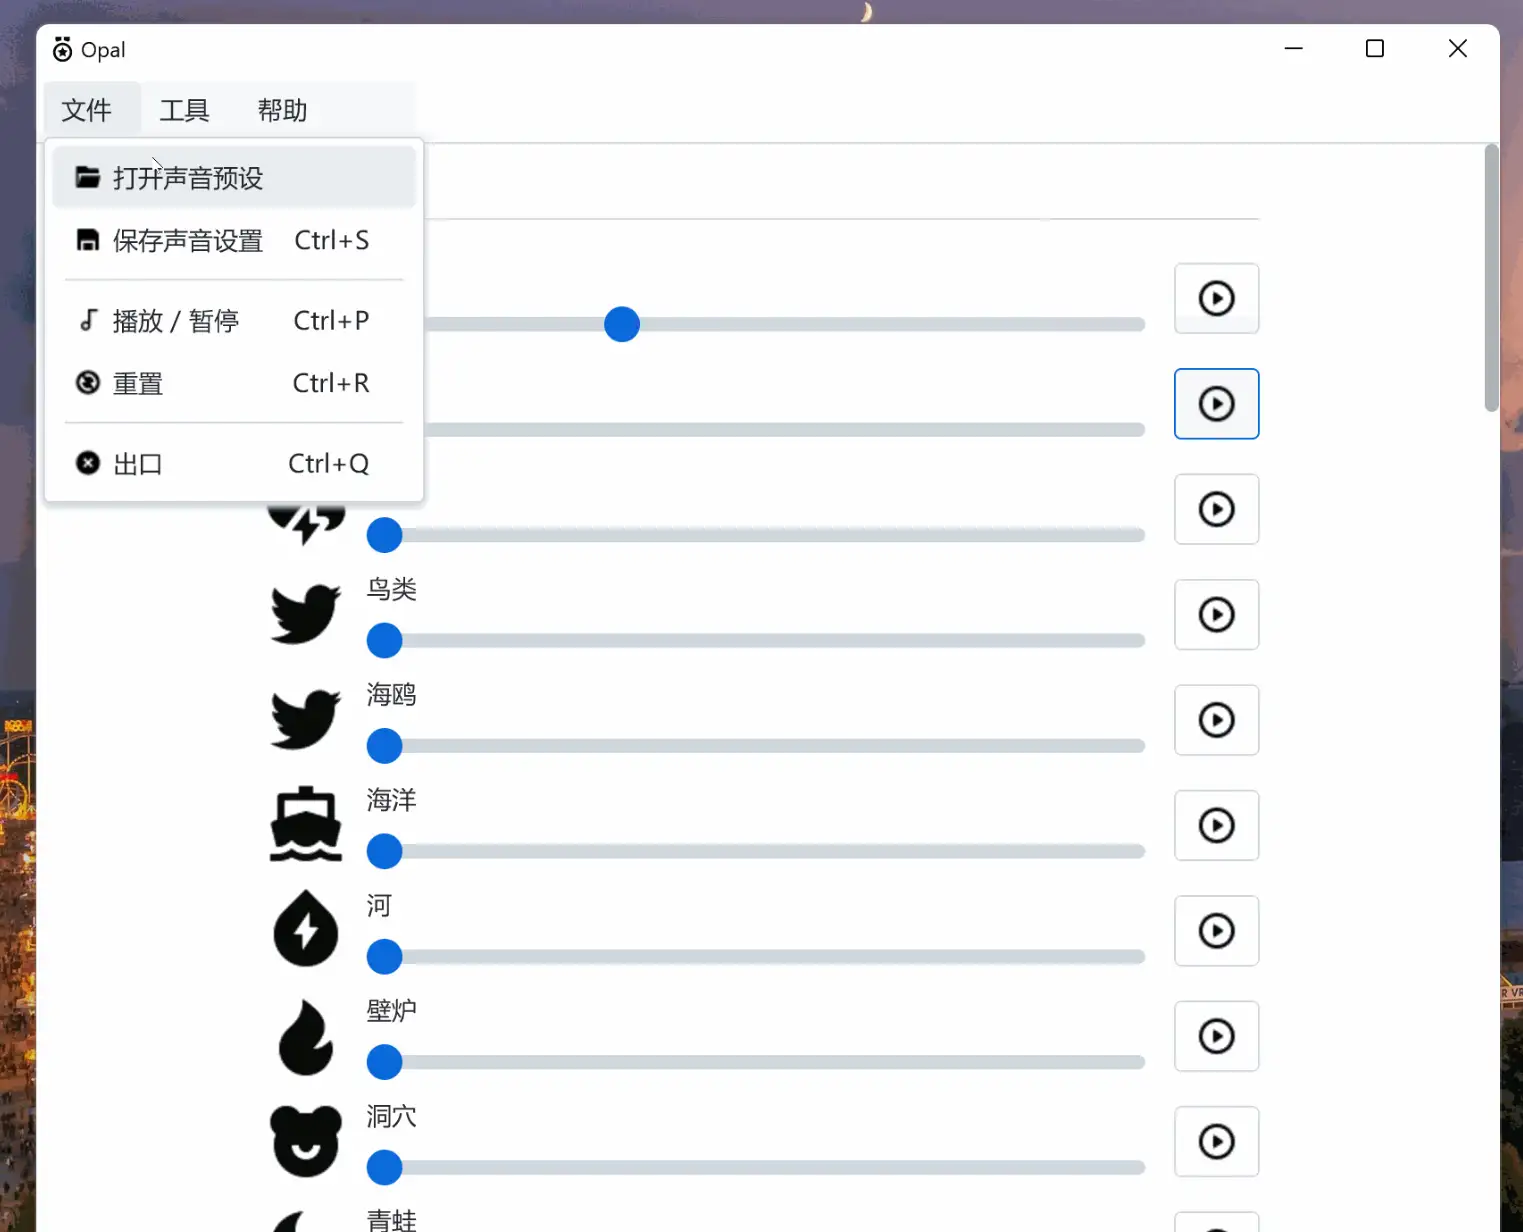Click the first sound's volume slider handle

tap(622, 324)
